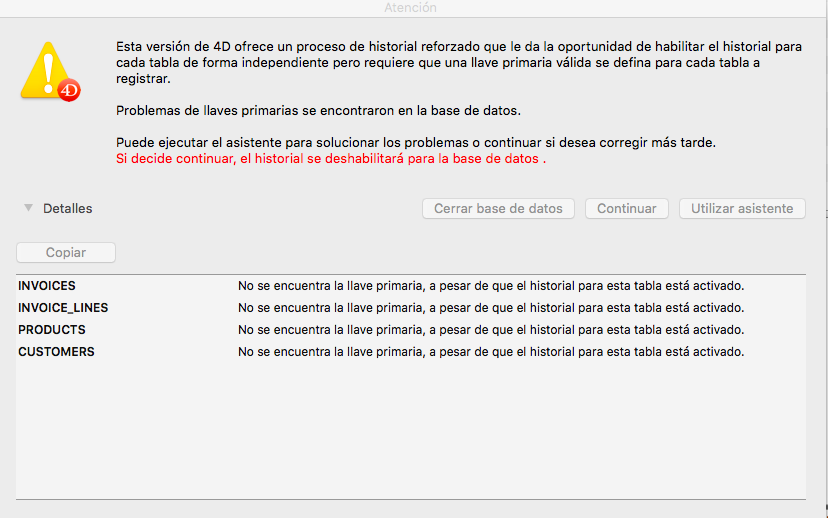Click the Continuar button
Image resolution: width=828 pixels, height=518 pixels.
(626, 209)
